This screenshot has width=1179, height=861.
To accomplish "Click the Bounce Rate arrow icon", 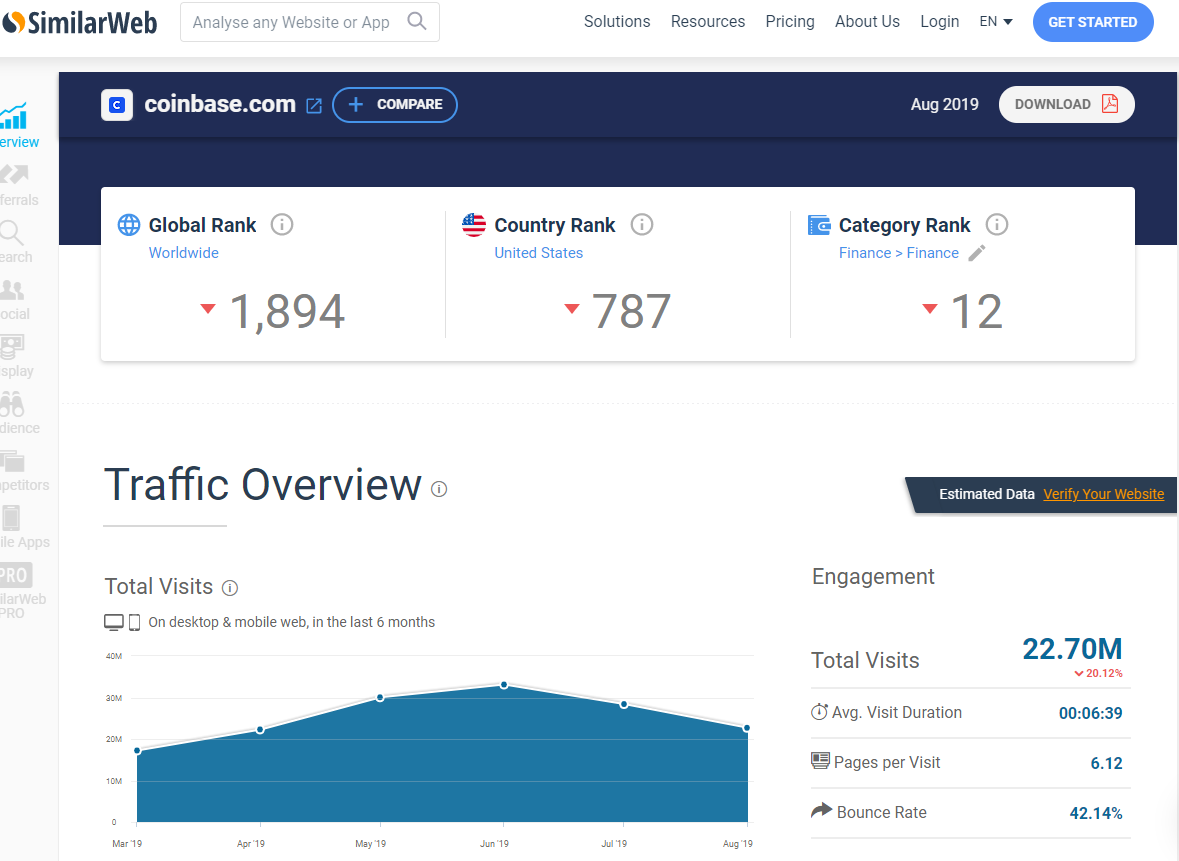I will 822,810.
